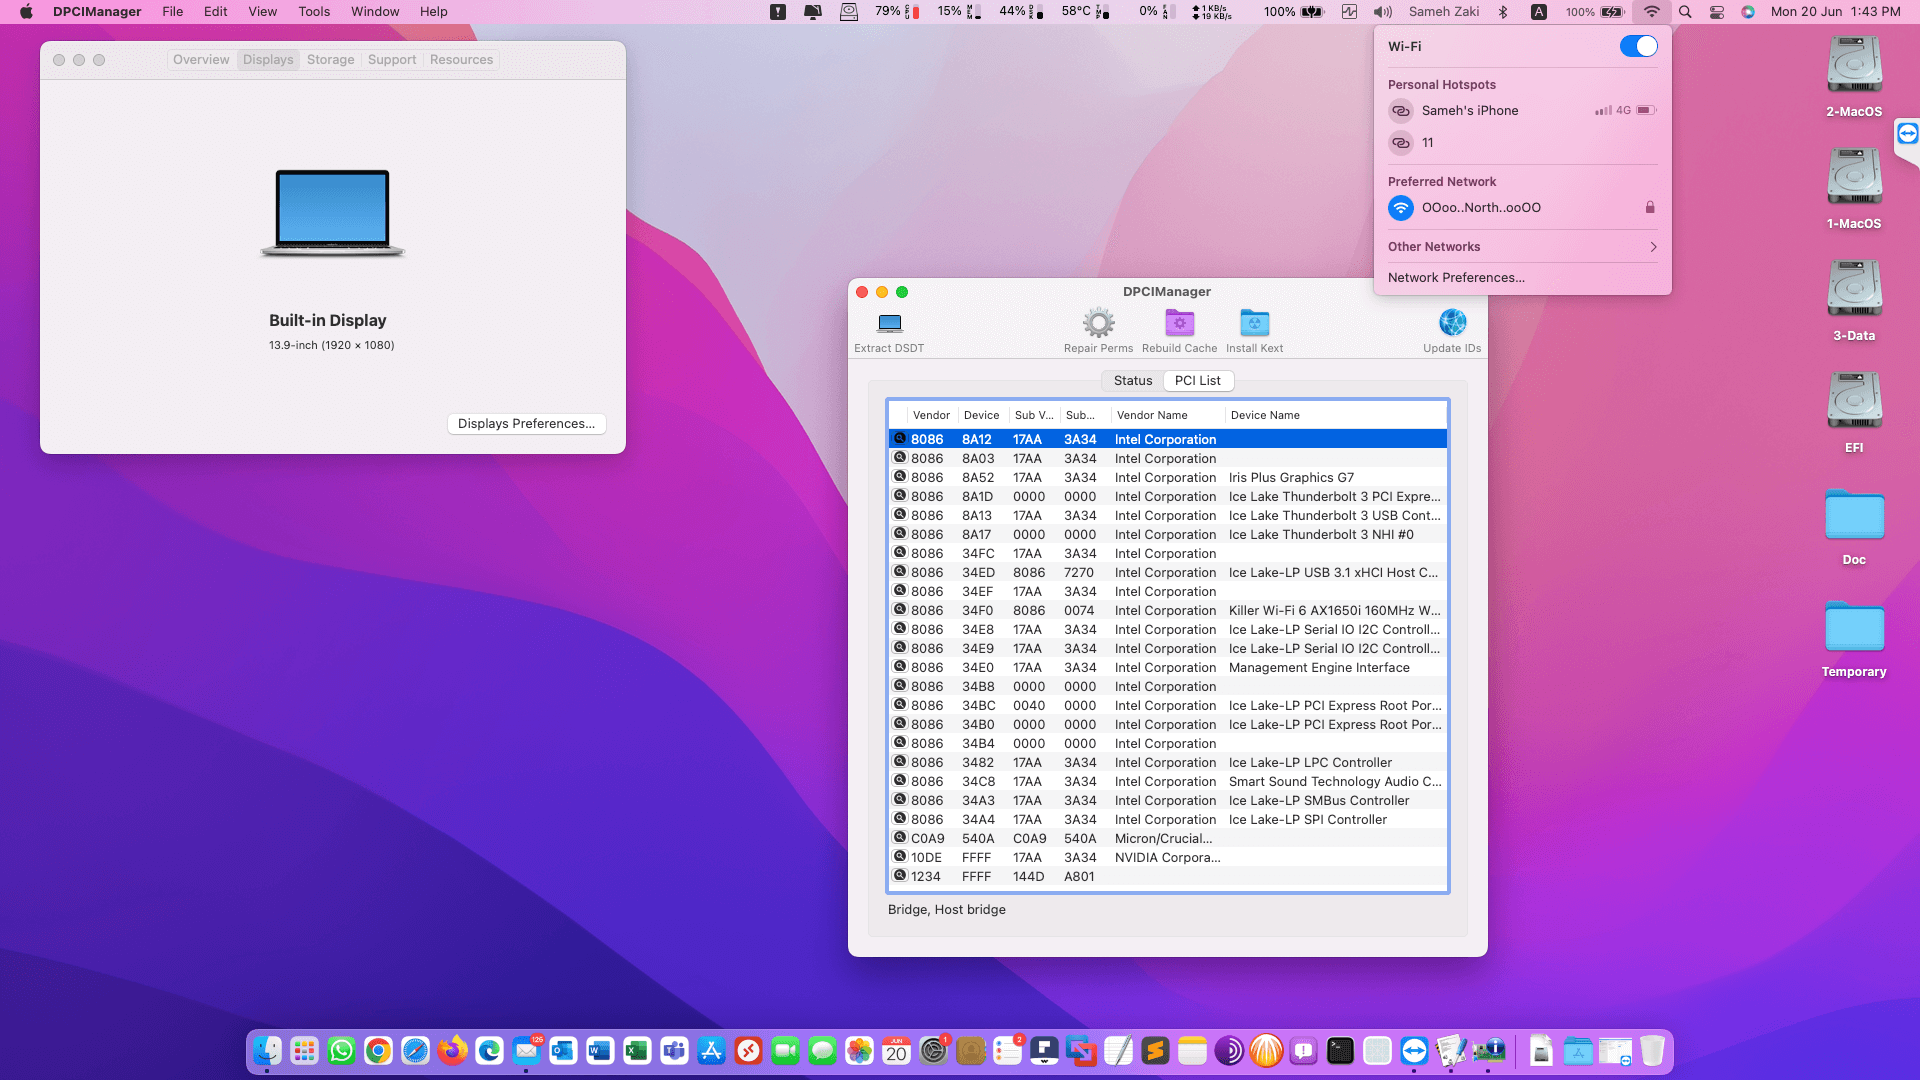Click the Displays Preferences button
This screenshot has width=1920, height=1080.
click(526, 424)
